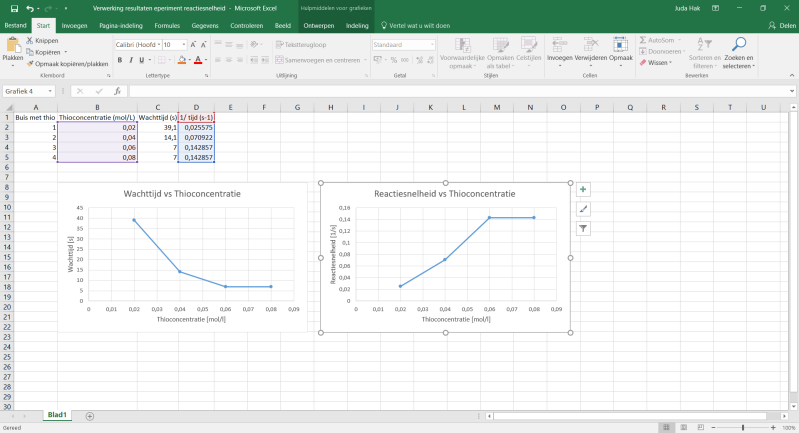
Task: Switch to the Invoegen ribbon tab
Action: click(x=74, y=25)
